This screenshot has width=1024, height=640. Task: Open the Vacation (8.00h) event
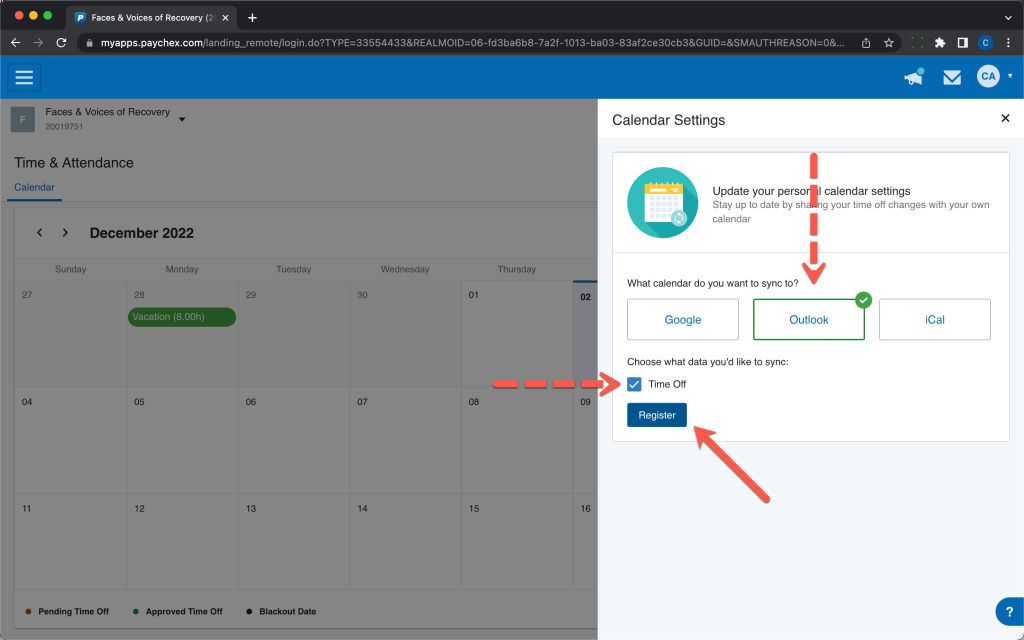[182, 317]
